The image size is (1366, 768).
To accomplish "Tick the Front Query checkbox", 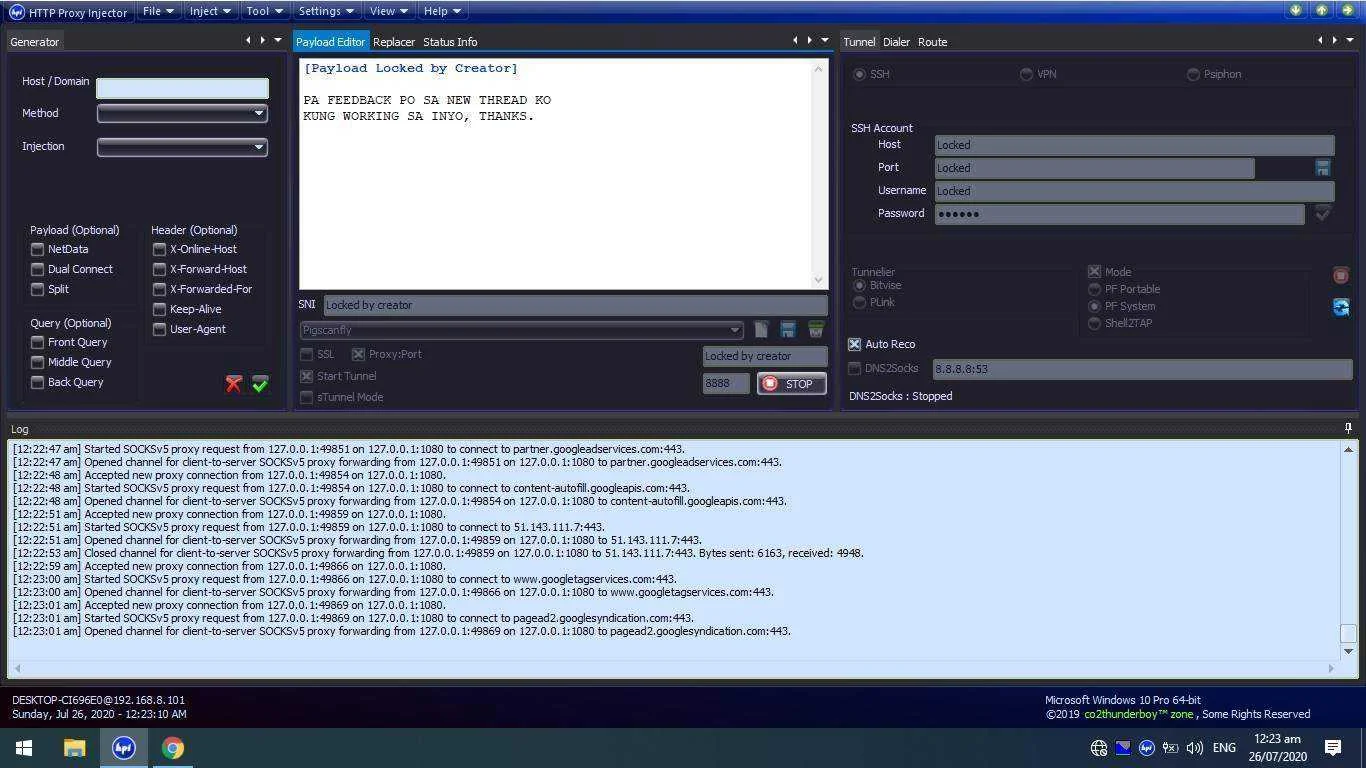I will 38,342.
